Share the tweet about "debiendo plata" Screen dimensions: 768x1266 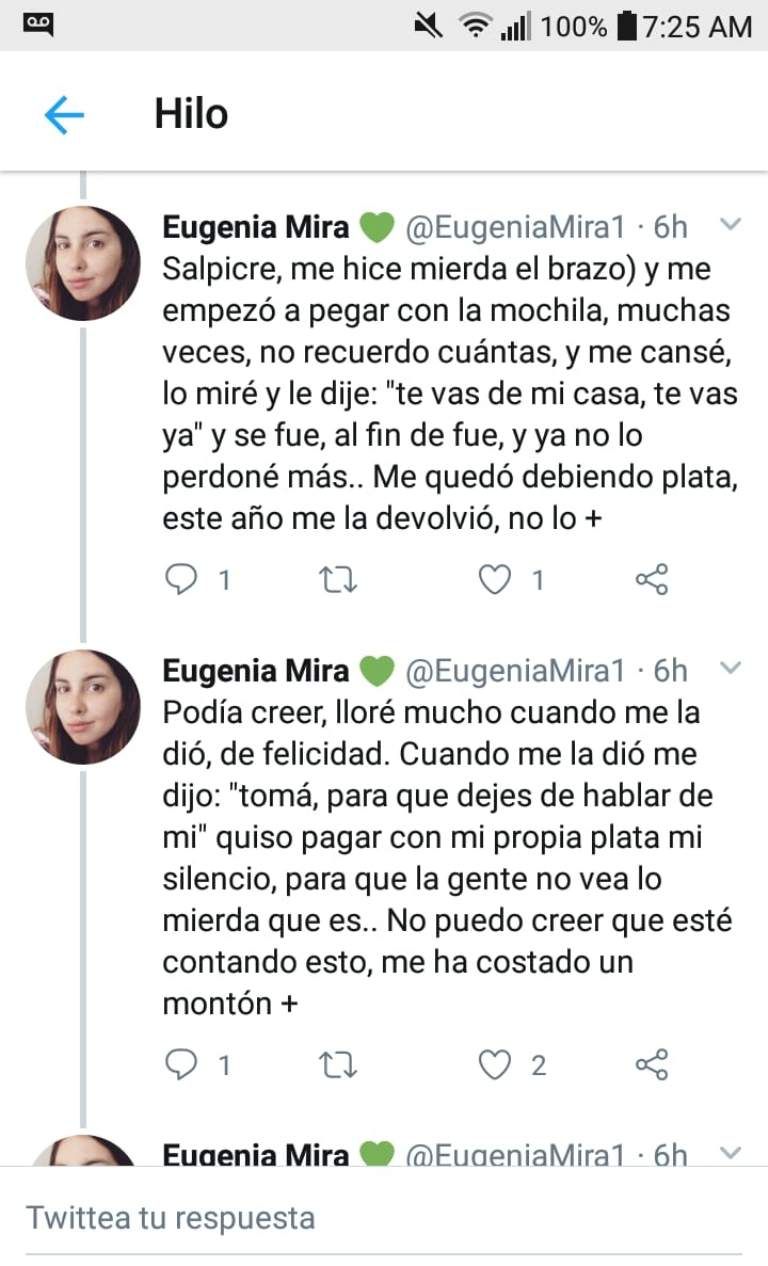[x=652, y=580]
